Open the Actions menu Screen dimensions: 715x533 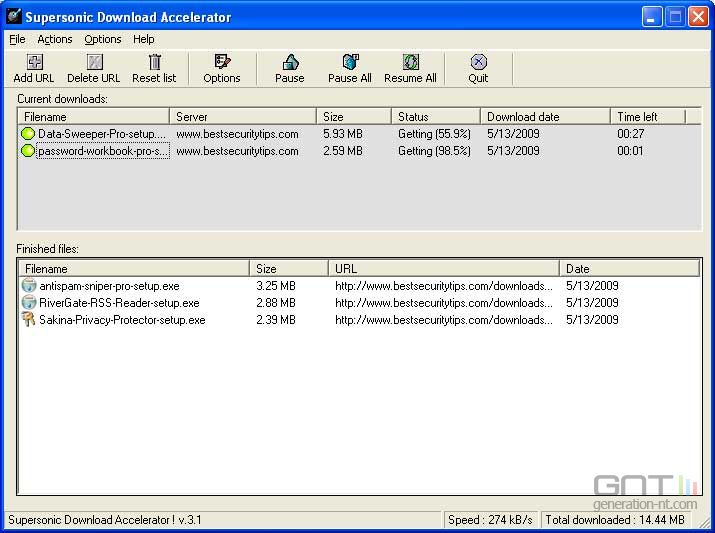click(55, 39)
